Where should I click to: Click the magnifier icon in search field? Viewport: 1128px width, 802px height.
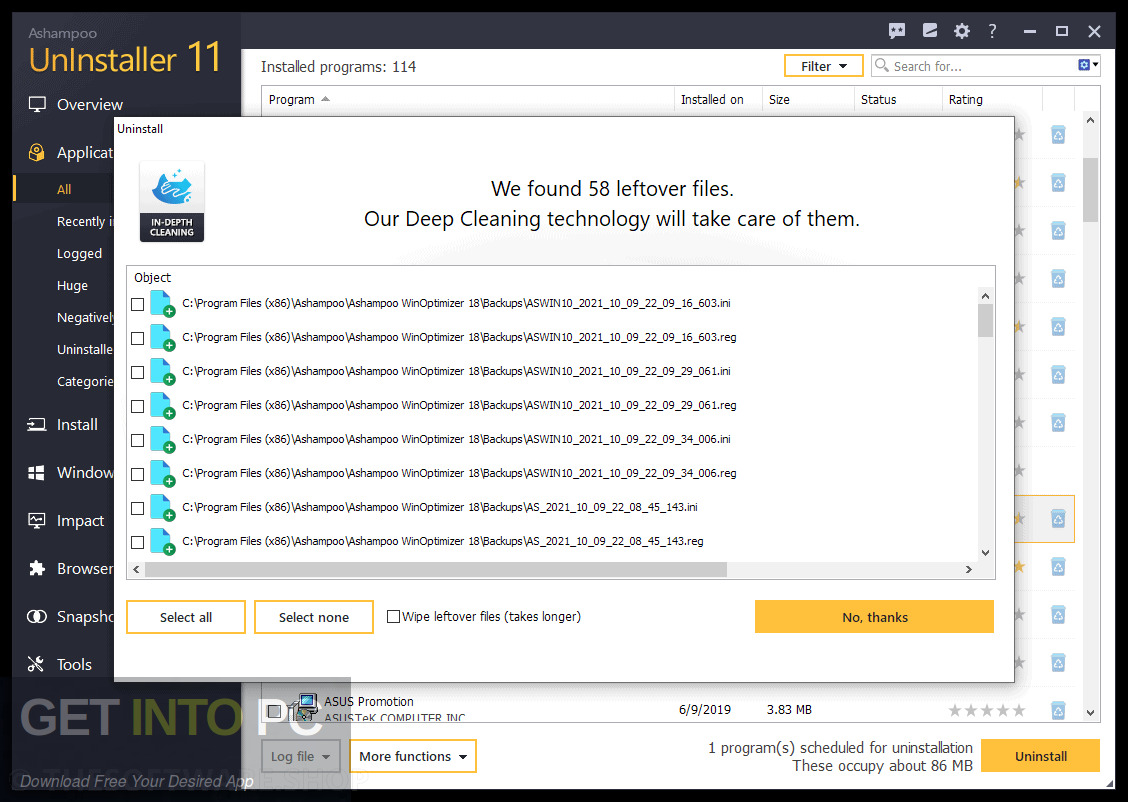click(x=882, y=65)
